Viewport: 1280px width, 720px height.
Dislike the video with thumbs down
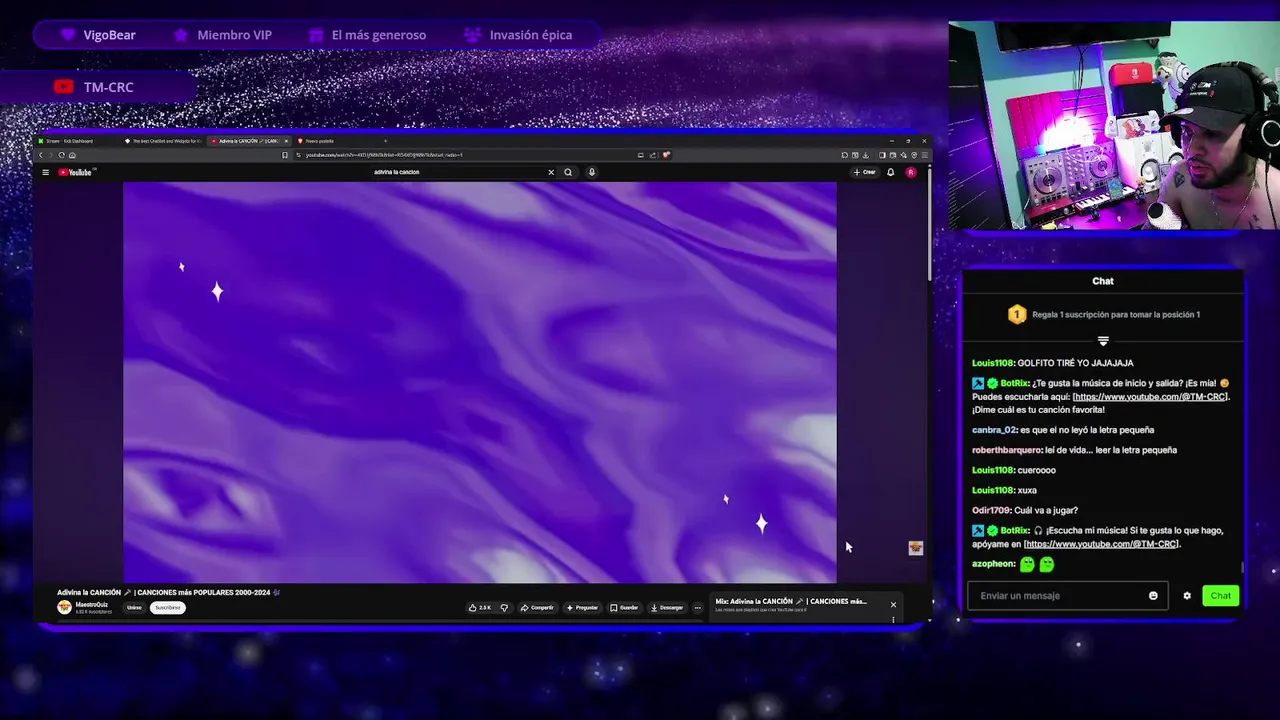pos(504,607)
